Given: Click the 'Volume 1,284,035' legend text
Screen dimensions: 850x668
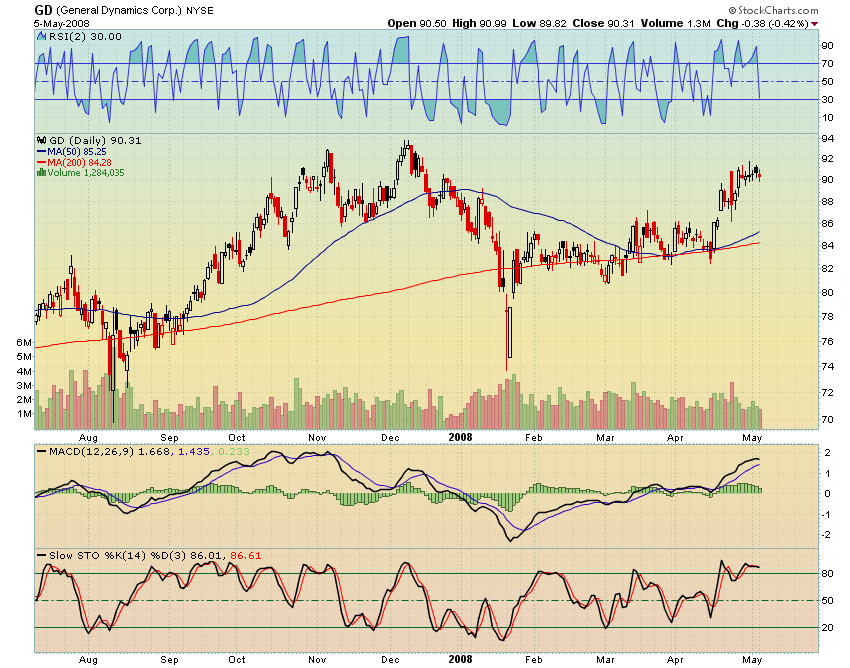Looking at the screenshot, I should point(86,172).
